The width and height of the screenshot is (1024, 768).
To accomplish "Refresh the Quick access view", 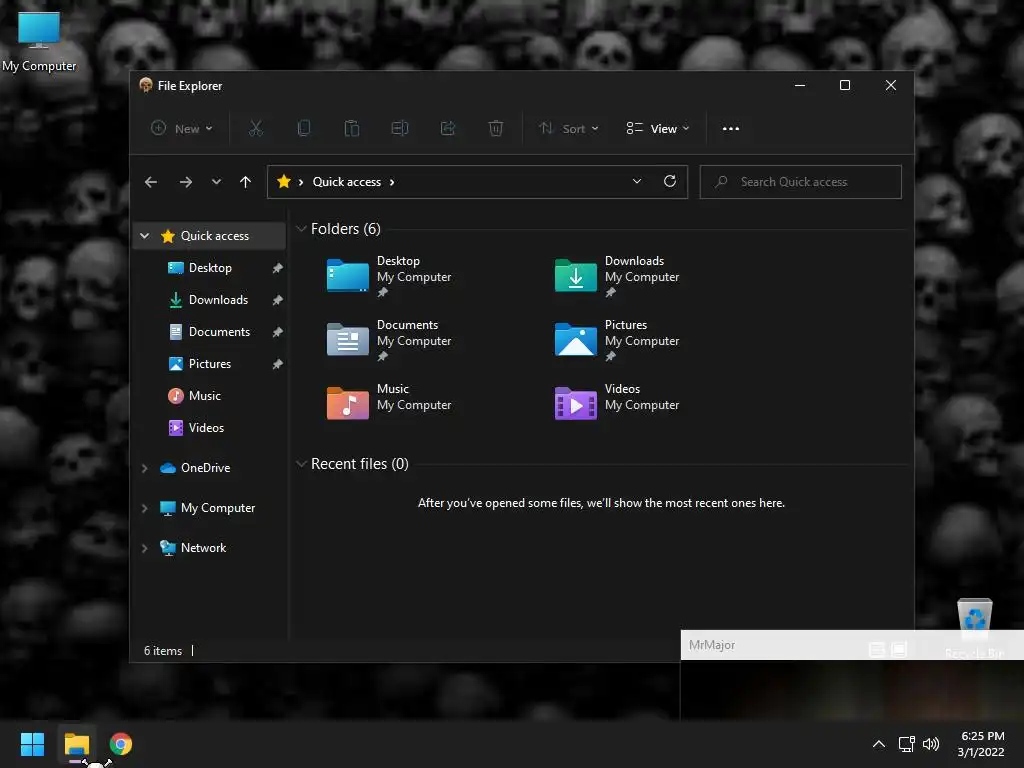I will pyautogui.click(x=669, y=182).
